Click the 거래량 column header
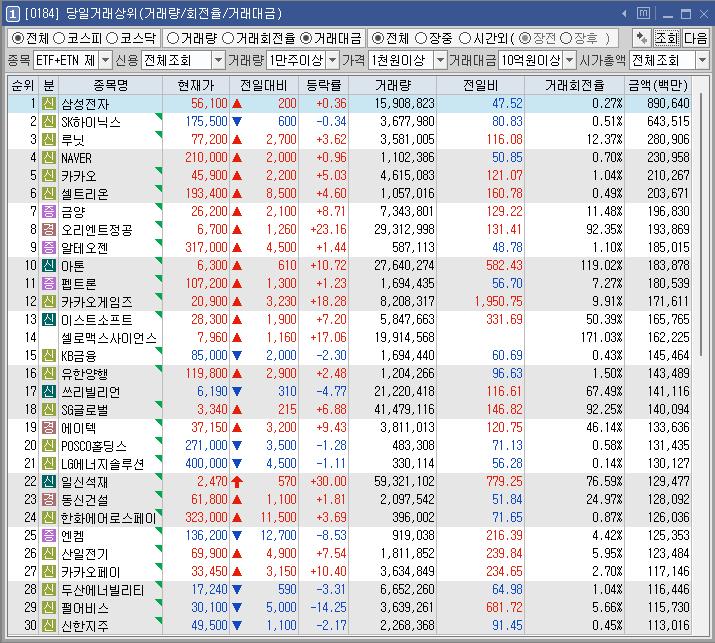 click(x=393, y=85)
